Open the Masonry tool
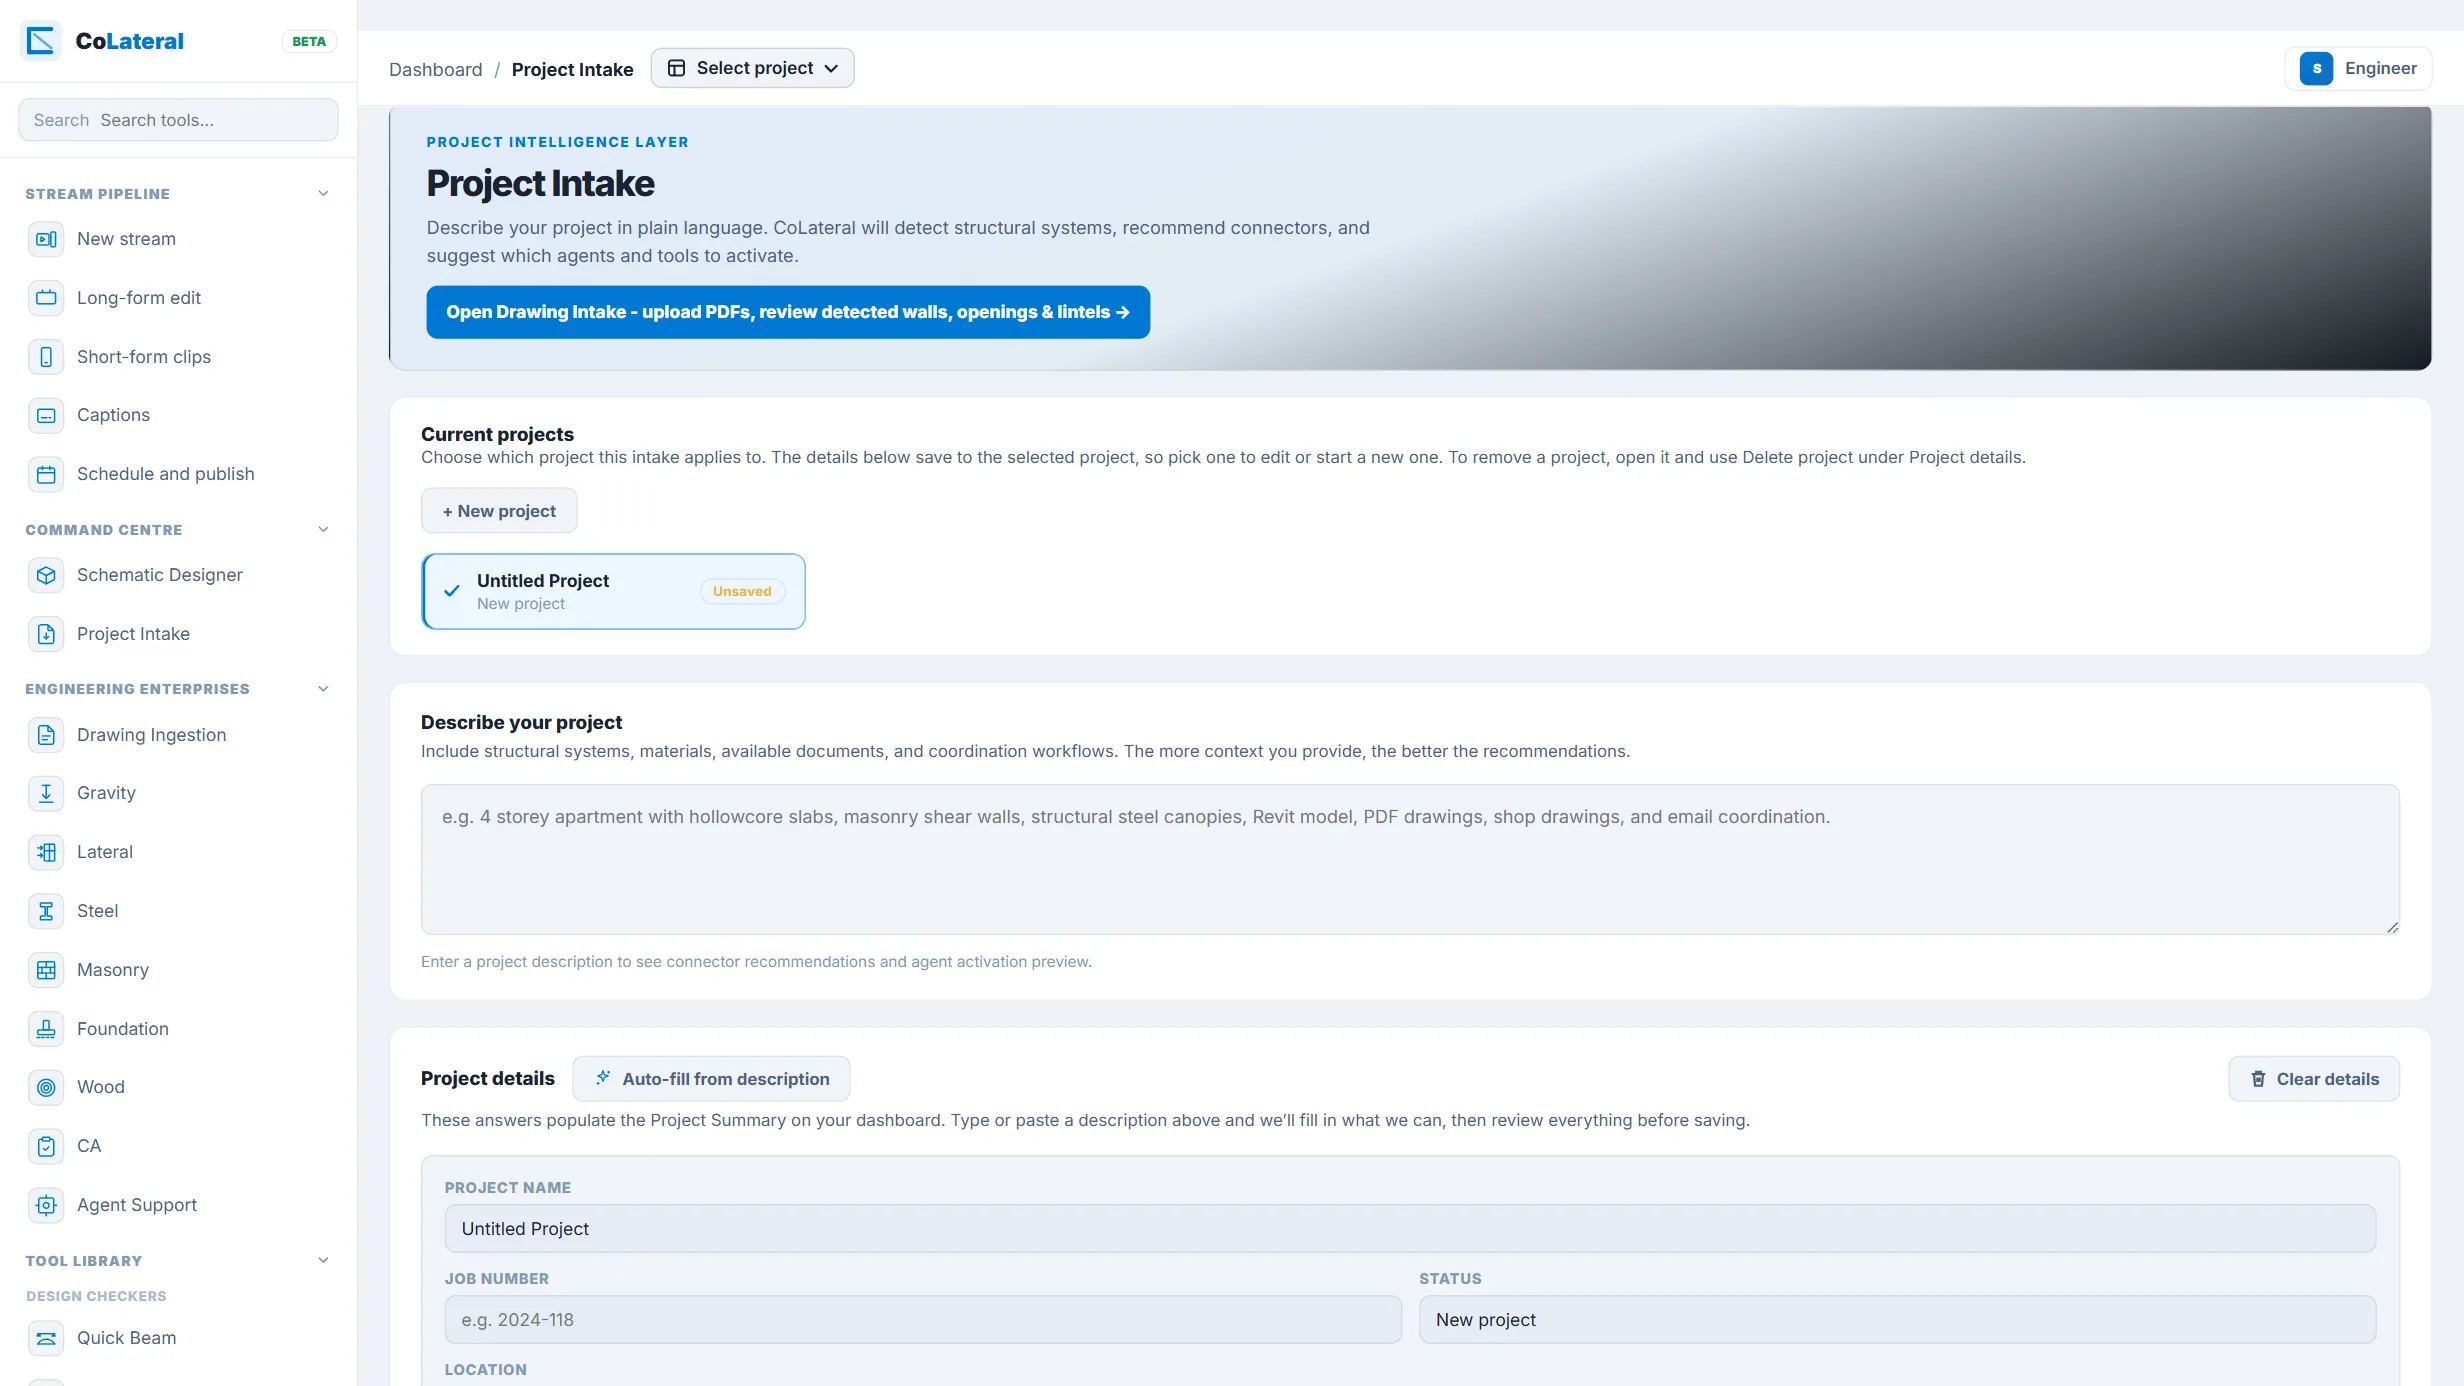This screenshot has height=1386, width=2464. (113, 970)
